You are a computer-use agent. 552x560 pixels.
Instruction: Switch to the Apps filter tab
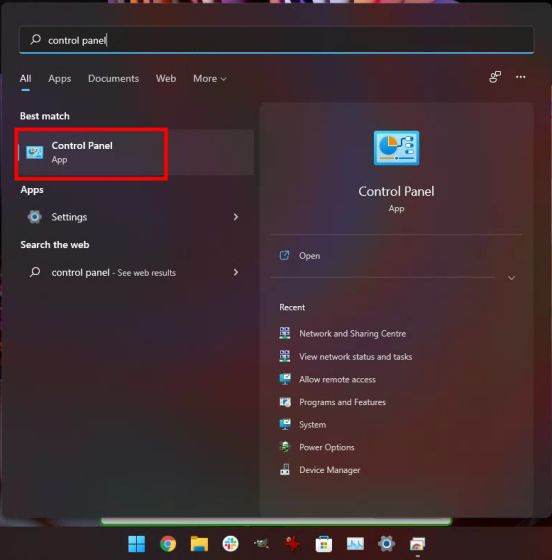tap(60, 79)
